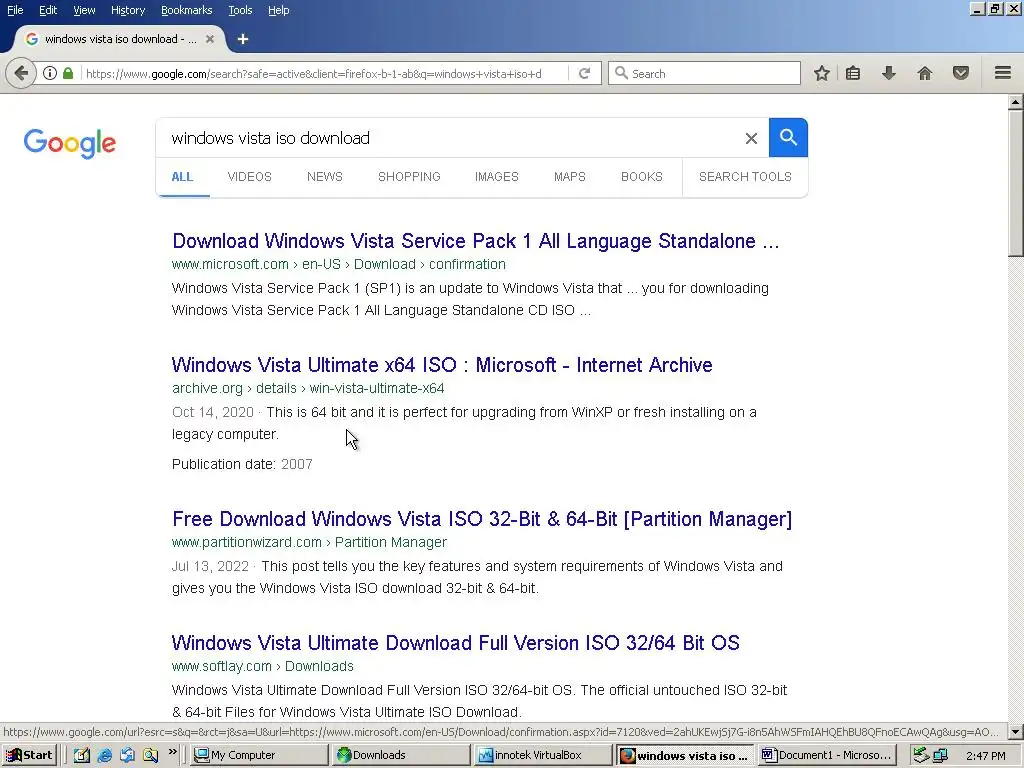Click the Google logo
Viewport: 1024px width, 768px height.
pos(70,143)
